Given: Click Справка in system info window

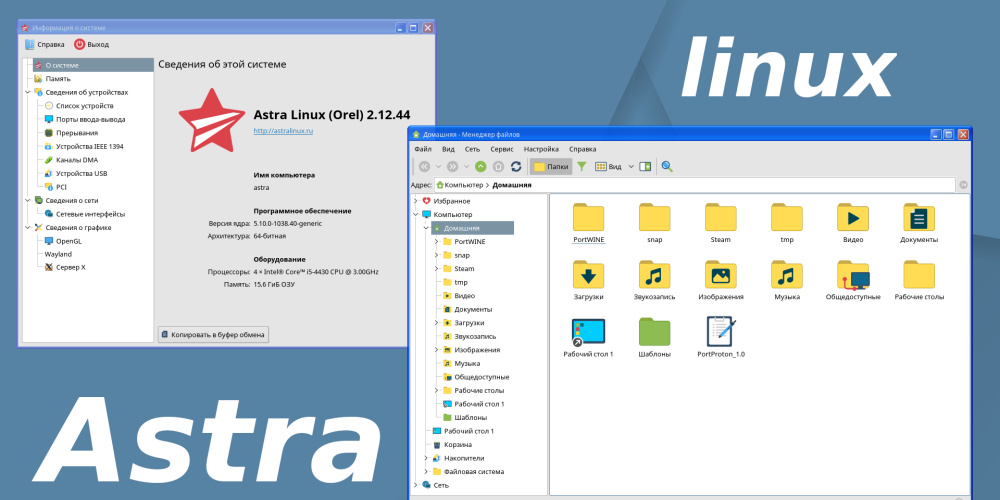Looking at the screenshot, I should [x=45, y=45].
